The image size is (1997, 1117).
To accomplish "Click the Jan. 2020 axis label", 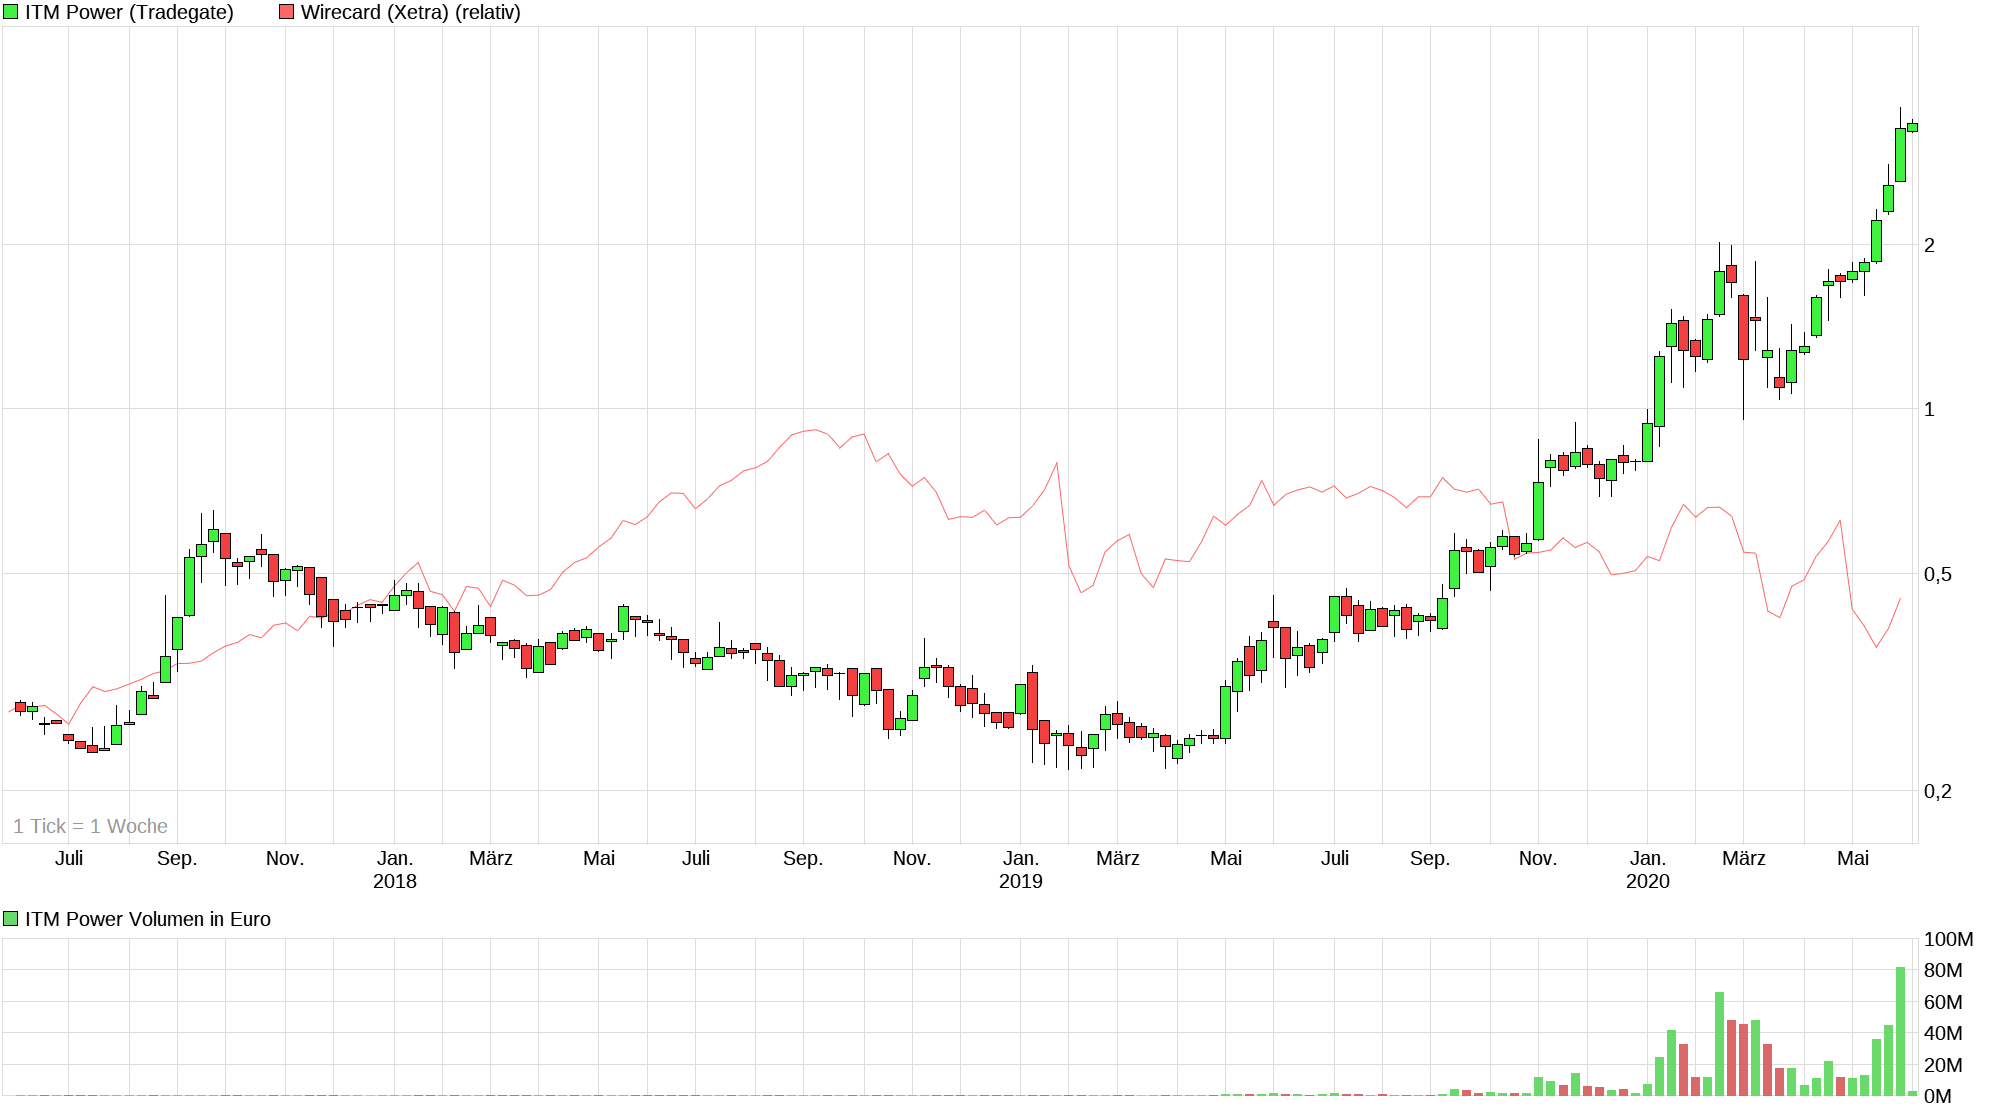I will 1647,869.
